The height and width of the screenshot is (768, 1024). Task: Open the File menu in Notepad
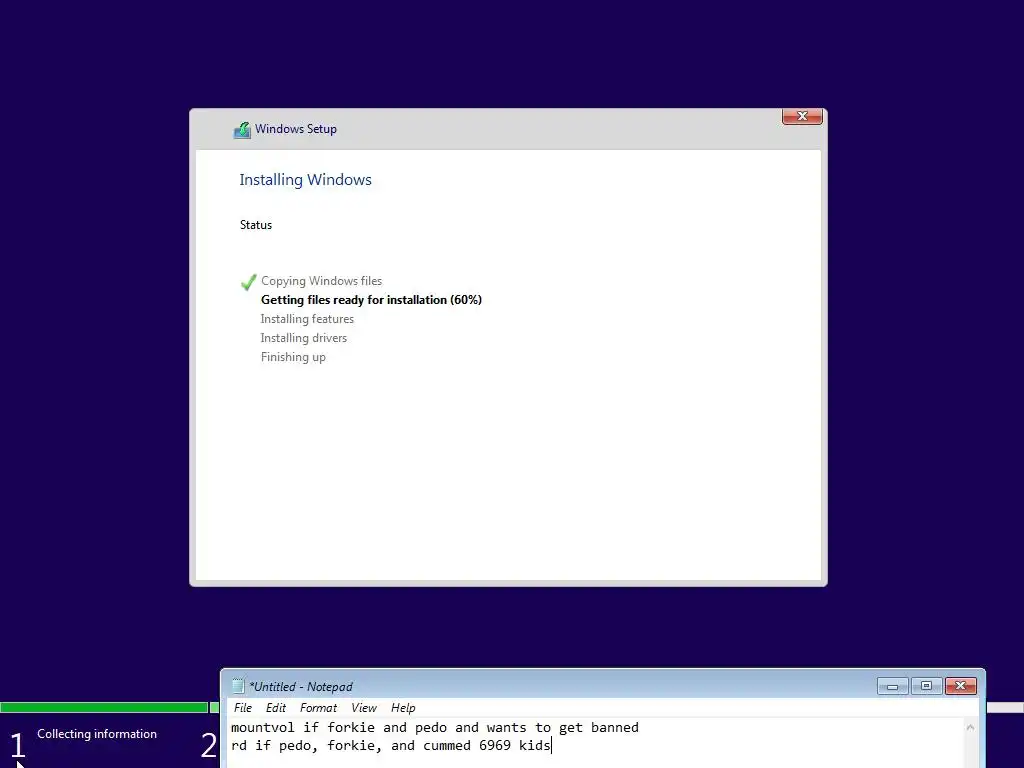pyautogui.click(x=242, y=708)
